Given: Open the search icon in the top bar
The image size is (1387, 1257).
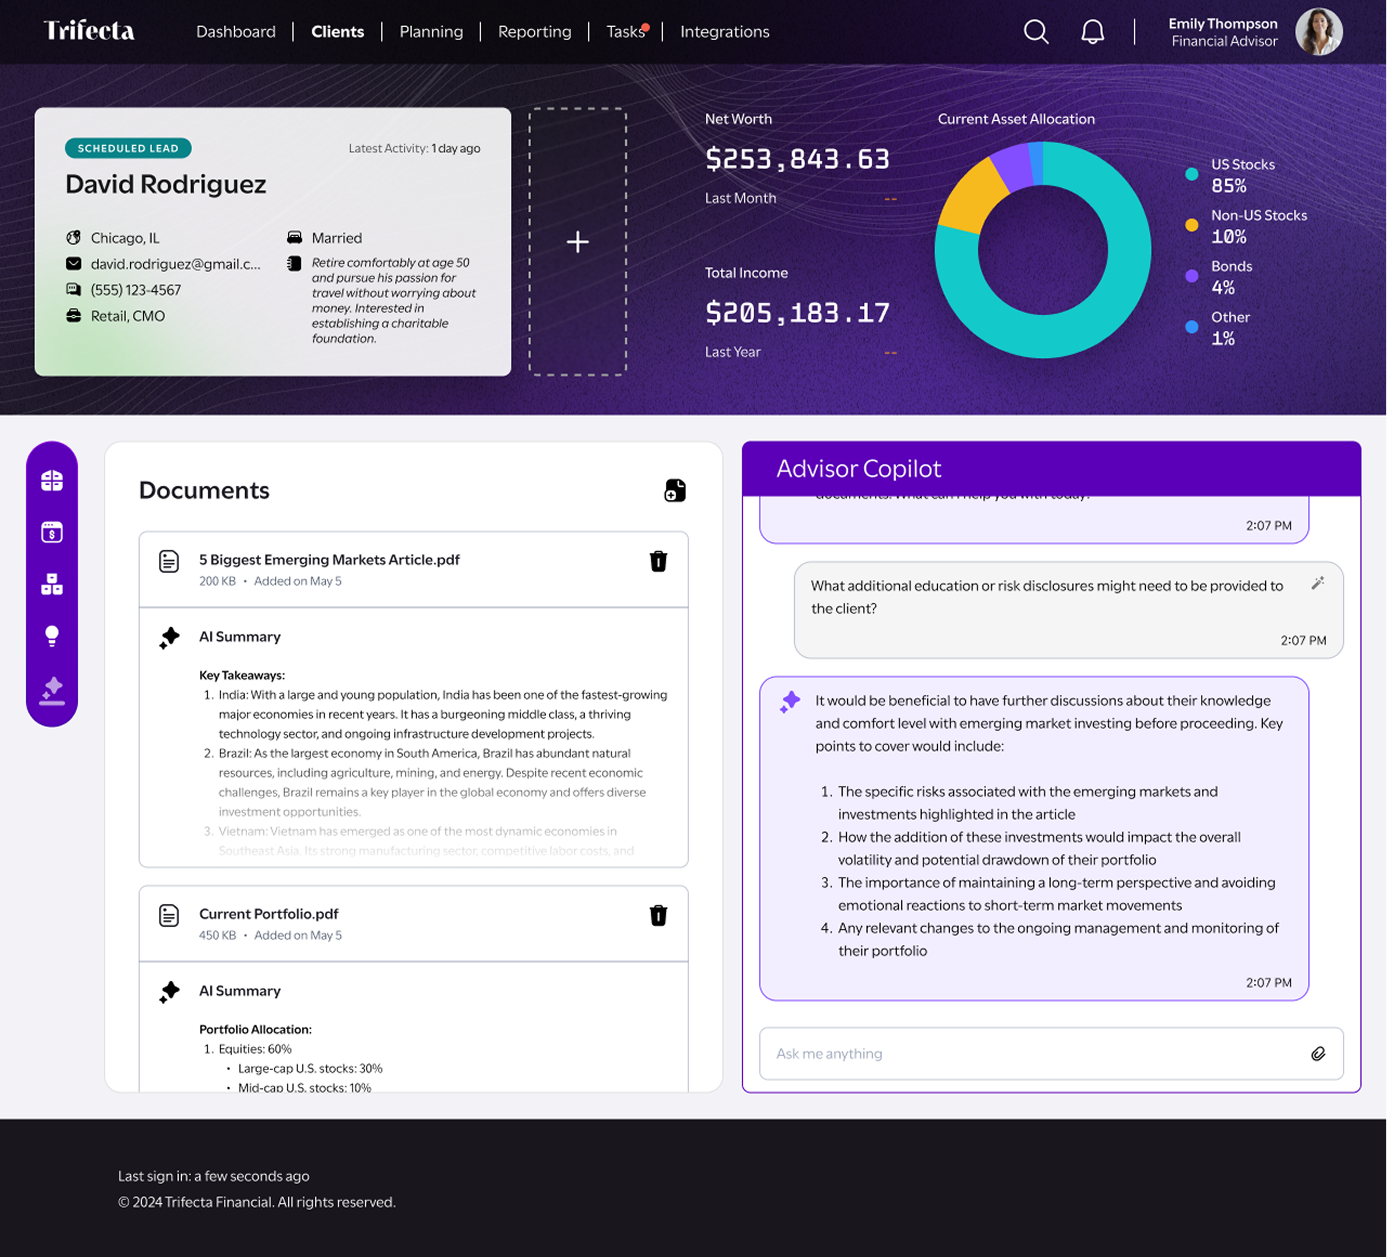Looking at the screenshot, I should [1036, 32].
